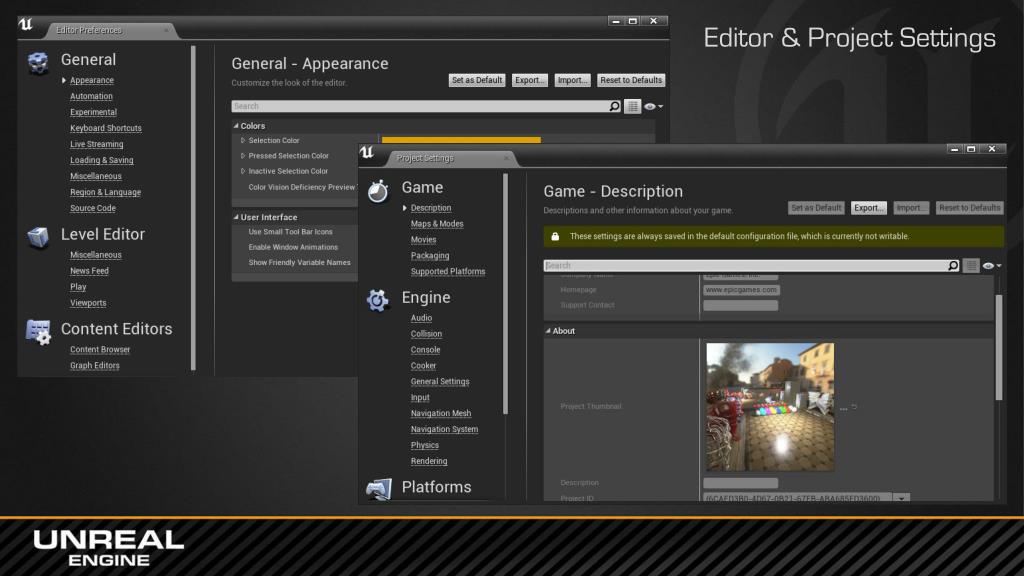Viewport: 1024px width, 576px height.
Task: Click the General category icon in Editor Preferences
Action: tap(39, 62)
